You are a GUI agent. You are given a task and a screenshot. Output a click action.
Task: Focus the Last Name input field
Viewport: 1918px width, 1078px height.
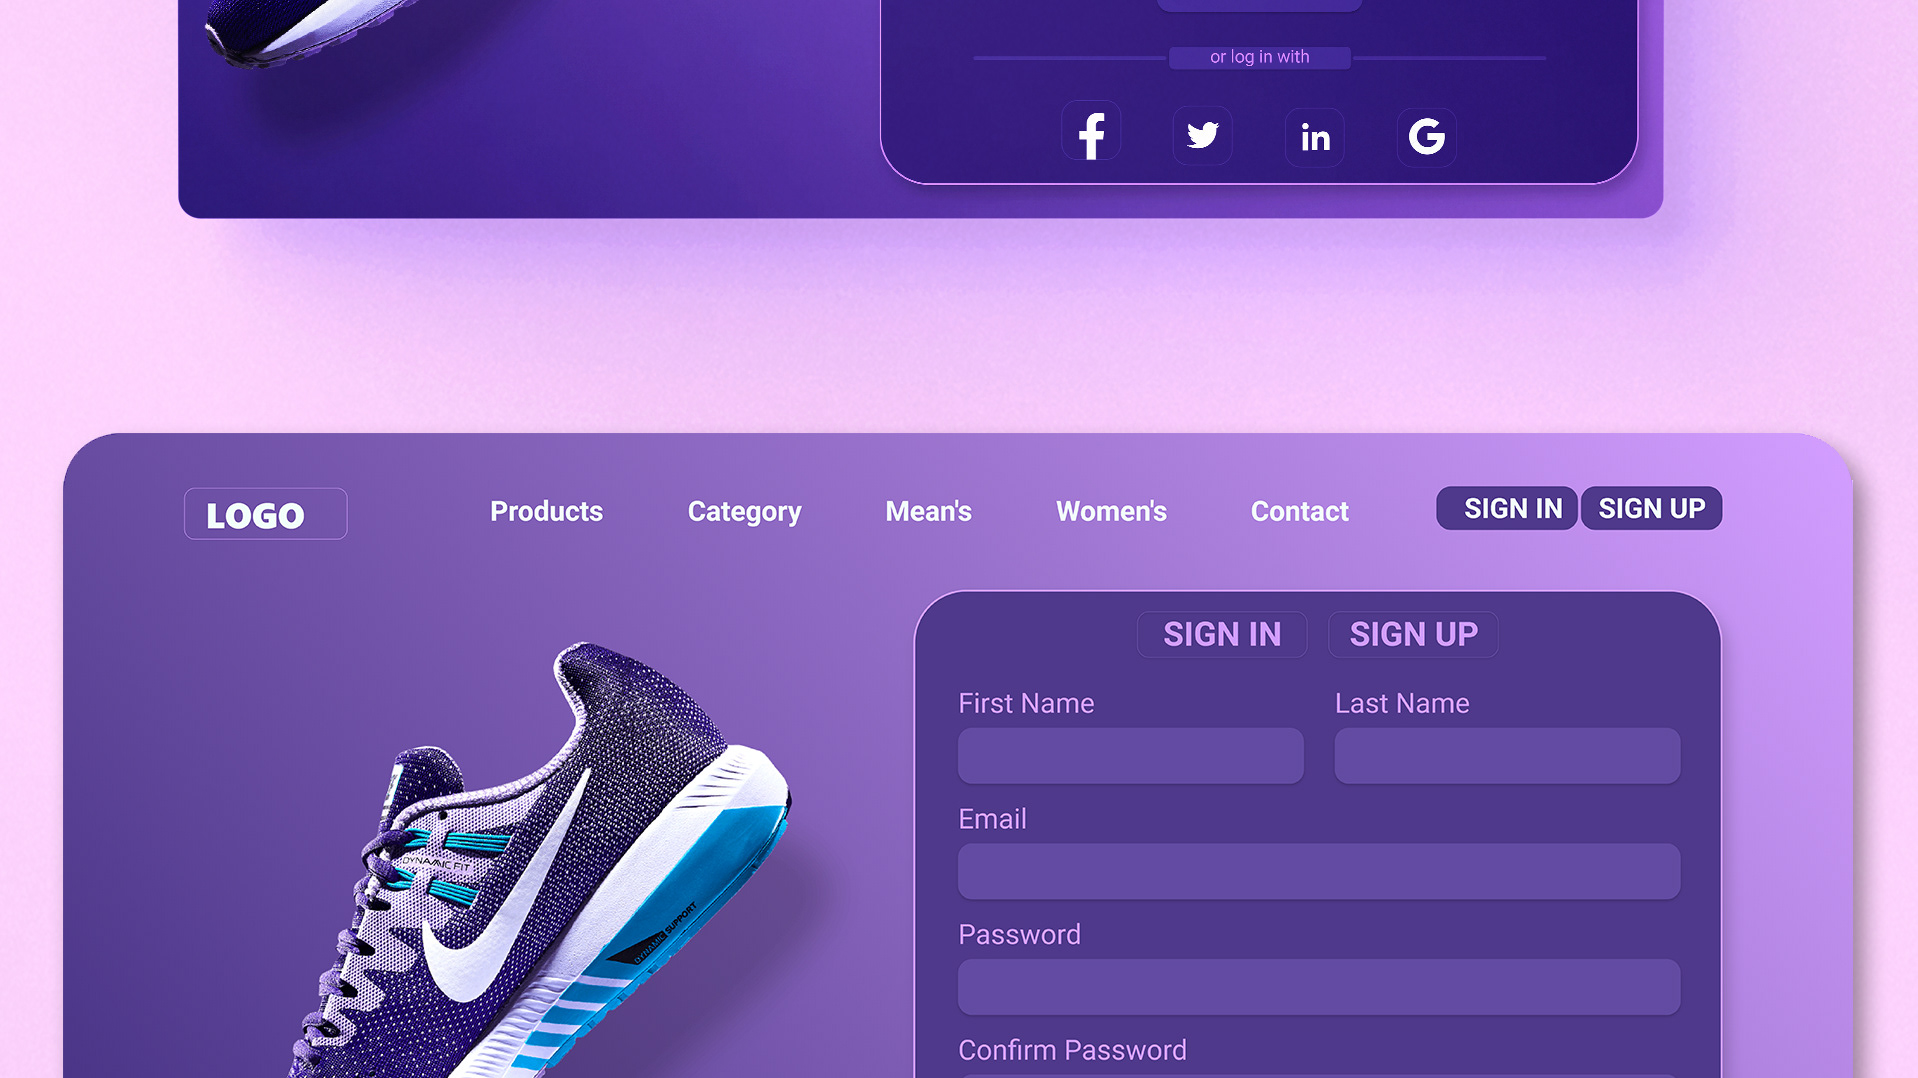1507,756
